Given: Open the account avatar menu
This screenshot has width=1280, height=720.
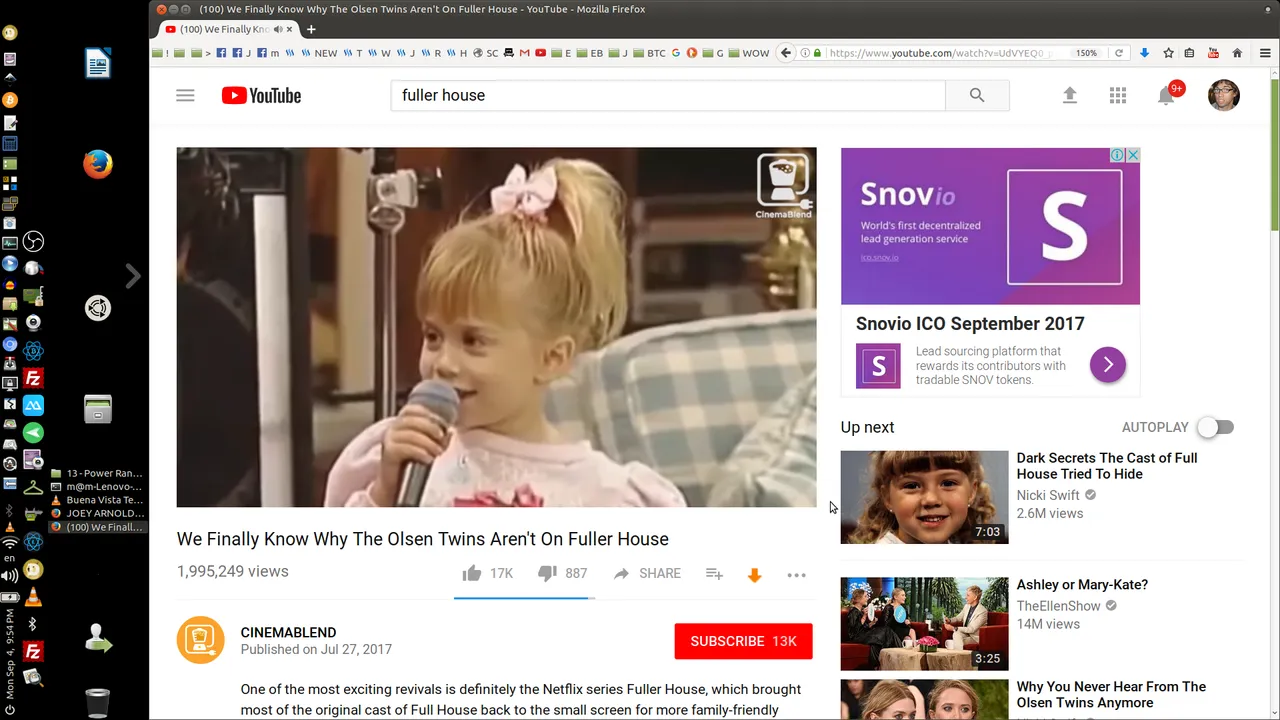Looking at the screenshot, I should (1224, 95).
